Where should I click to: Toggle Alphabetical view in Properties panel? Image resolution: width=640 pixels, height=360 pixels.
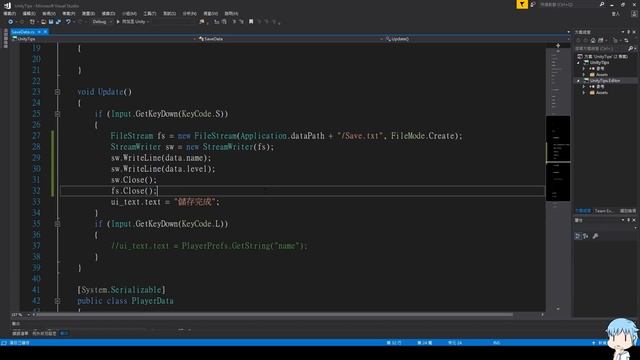tap(586, 236)
